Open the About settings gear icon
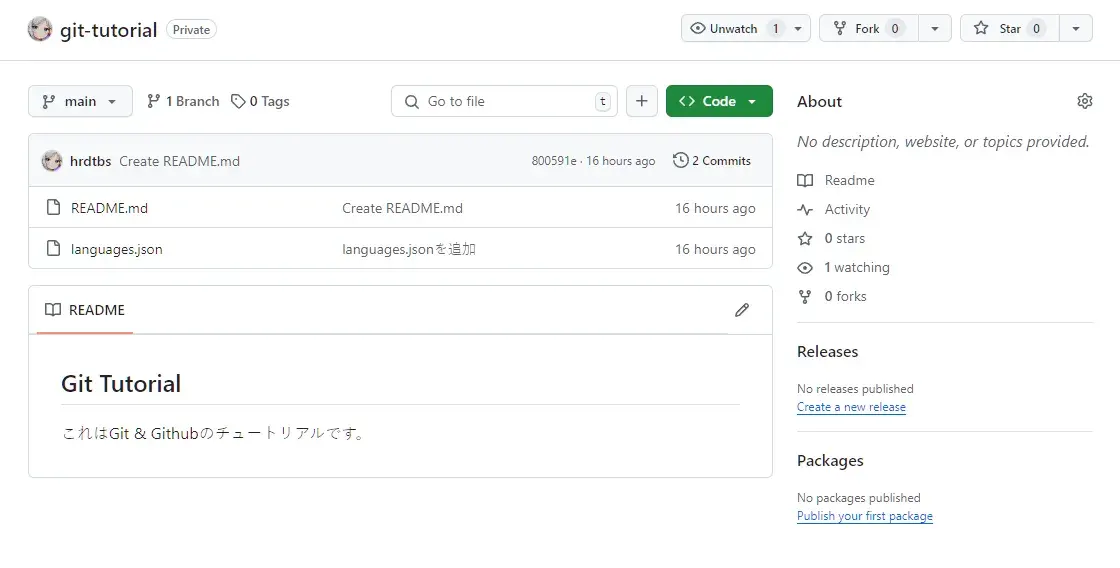Viewport: 1120px width, 568px height. [x=1084, y=101]
